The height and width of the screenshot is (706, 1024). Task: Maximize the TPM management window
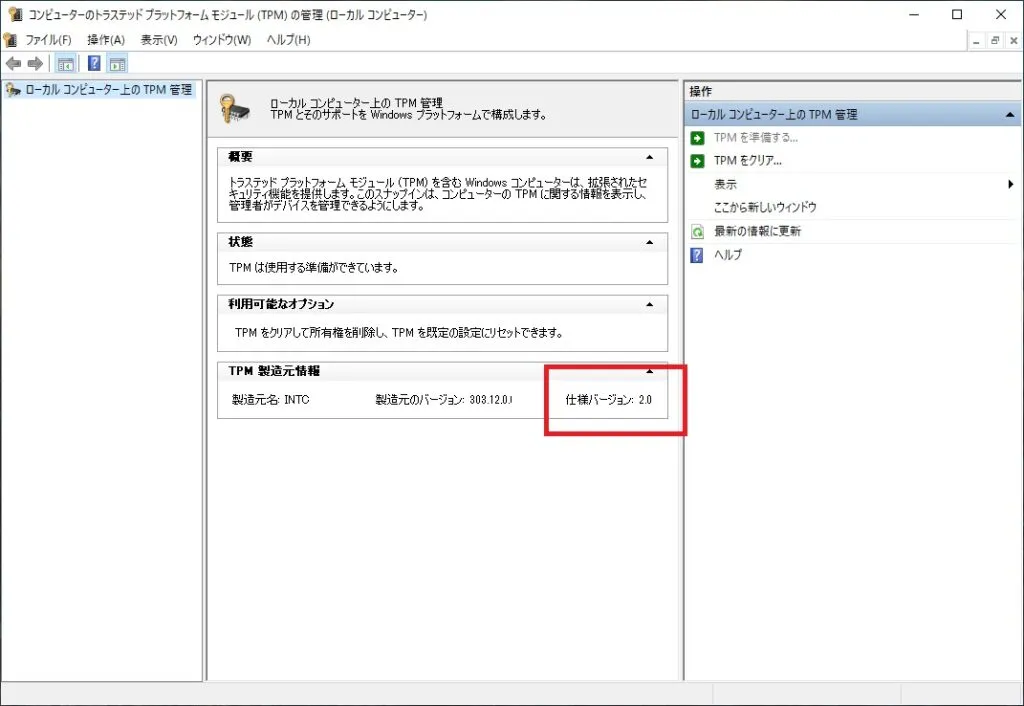[957, 14]
